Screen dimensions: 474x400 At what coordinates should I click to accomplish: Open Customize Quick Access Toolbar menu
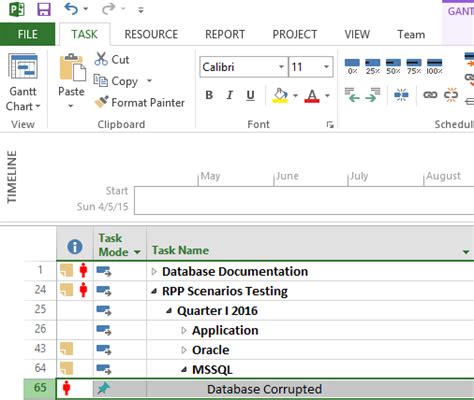pos(141,10)
